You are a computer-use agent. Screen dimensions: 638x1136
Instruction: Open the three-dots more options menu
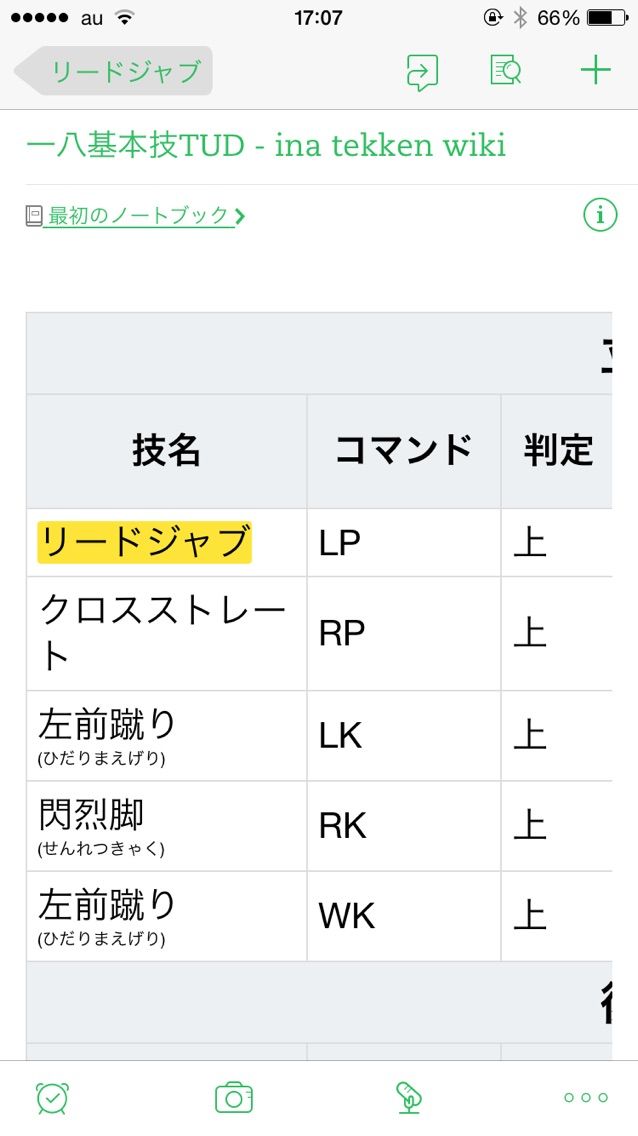[x=586, y=1098]
